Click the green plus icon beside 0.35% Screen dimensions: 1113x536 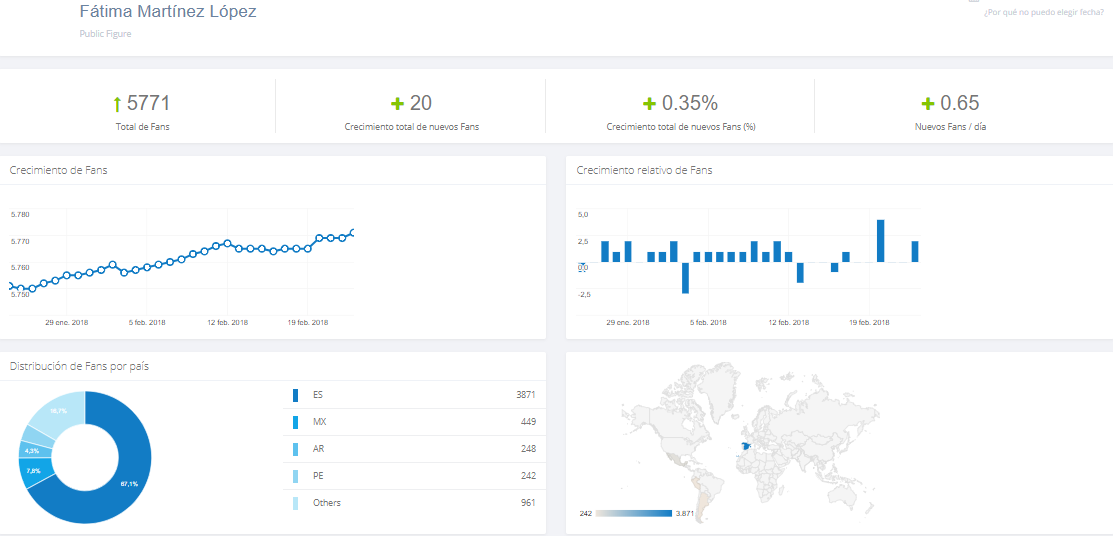pos(649,104)
